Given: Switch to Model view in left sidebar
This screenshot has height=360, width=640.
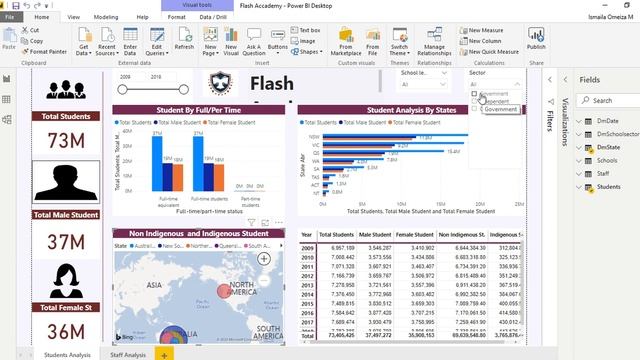Looking at the screenshot, I should [x=7, y=120].
